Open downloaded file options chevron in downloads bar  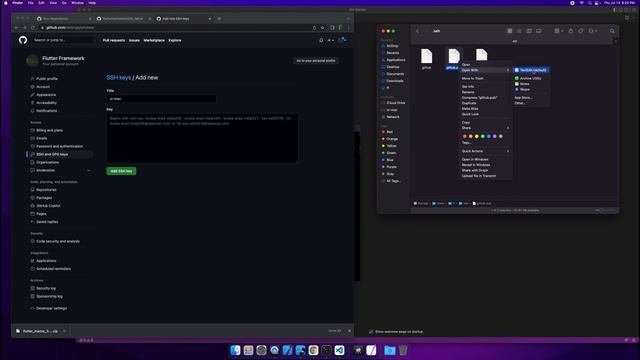point(64,331)
